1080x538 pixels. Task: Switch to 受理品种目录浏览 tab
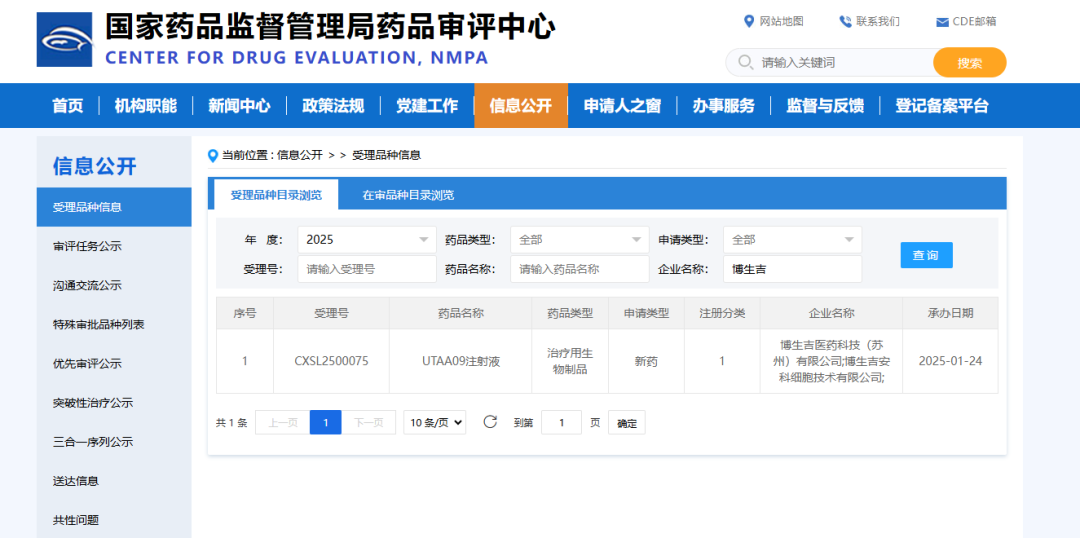coord(276,195)
